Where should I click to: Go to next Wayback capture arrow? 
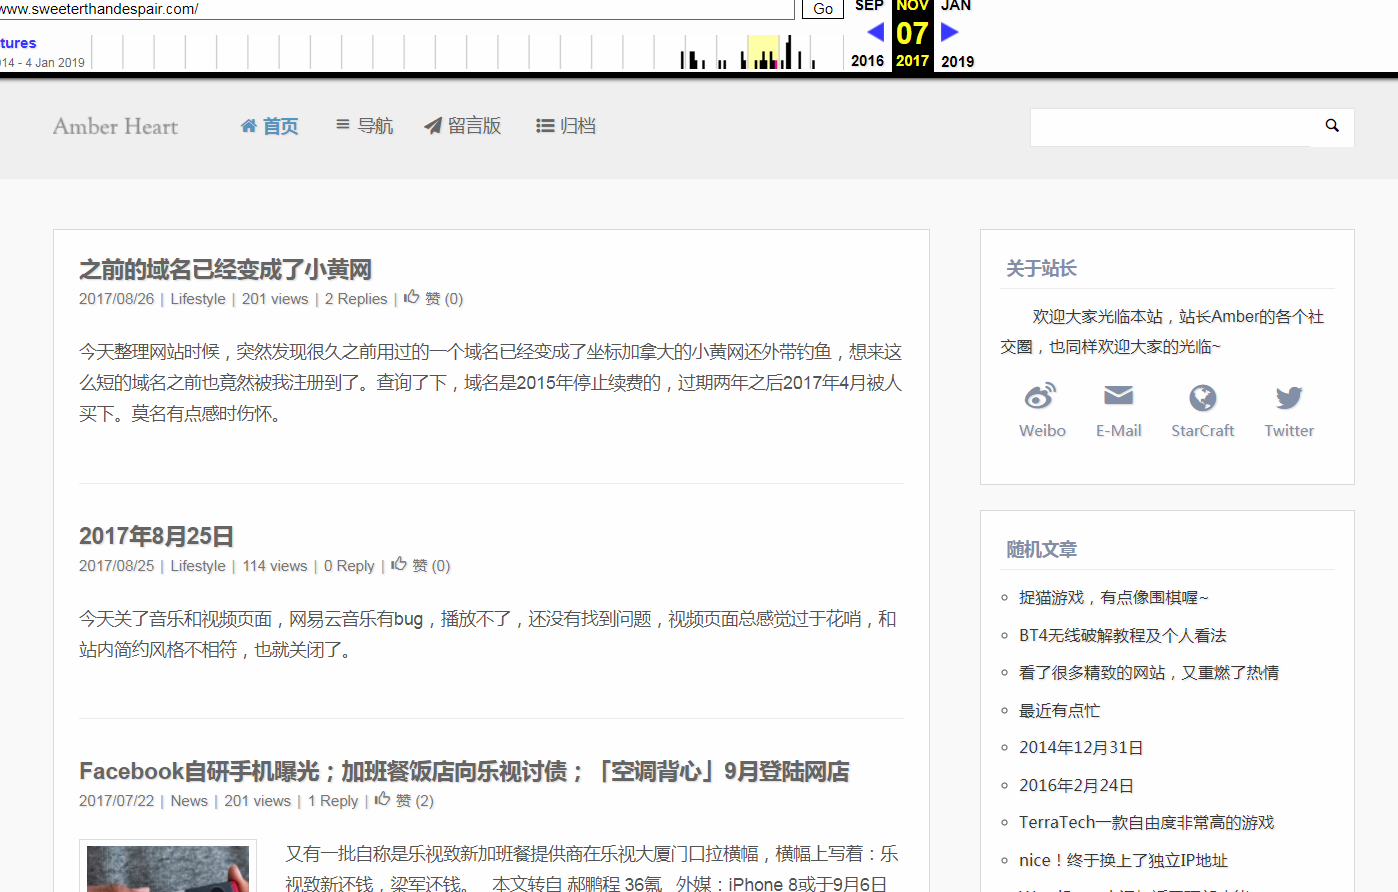(949, 32)
